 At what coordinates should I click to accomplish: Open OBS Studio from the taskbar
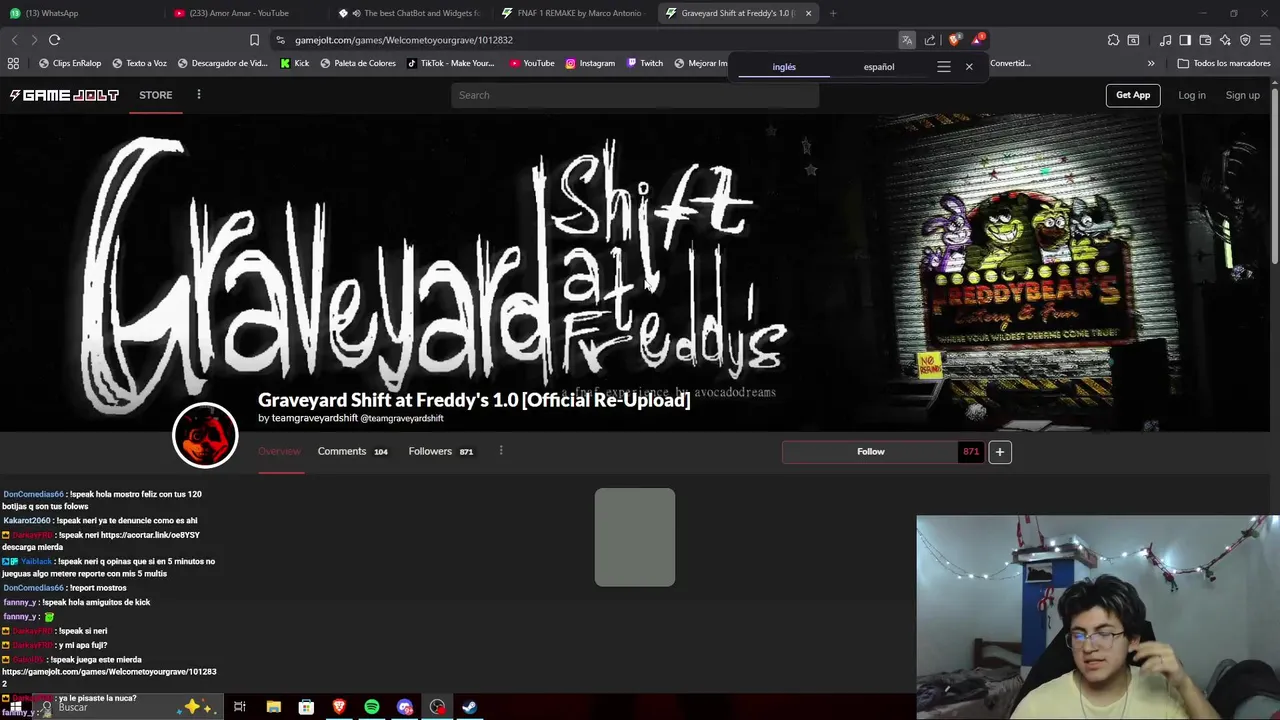pos(437,707)
